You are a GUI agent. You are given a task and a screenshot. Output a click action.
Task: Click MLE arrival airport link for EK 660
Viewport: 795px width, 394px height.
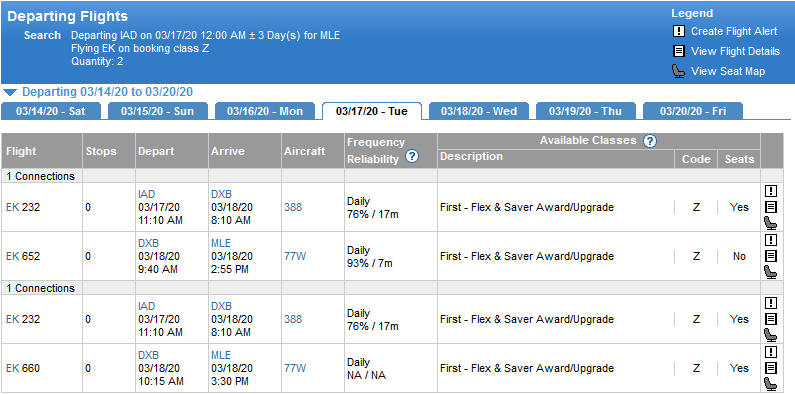pos(221,355)
